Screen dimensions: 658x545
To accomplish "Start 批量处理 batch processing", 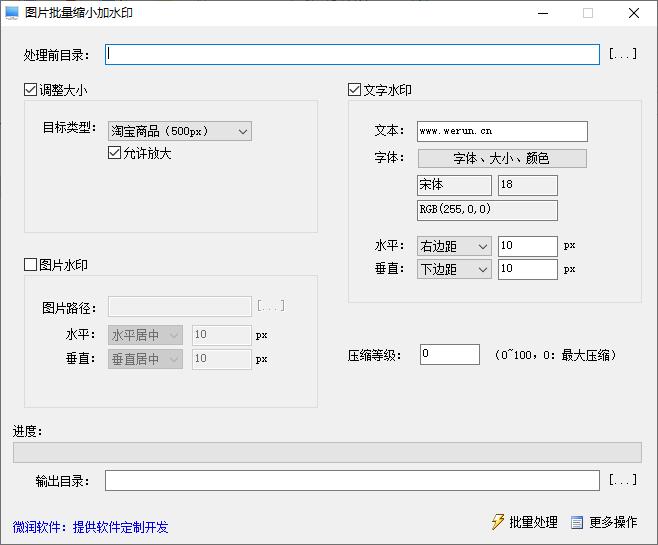I will 525,522.
